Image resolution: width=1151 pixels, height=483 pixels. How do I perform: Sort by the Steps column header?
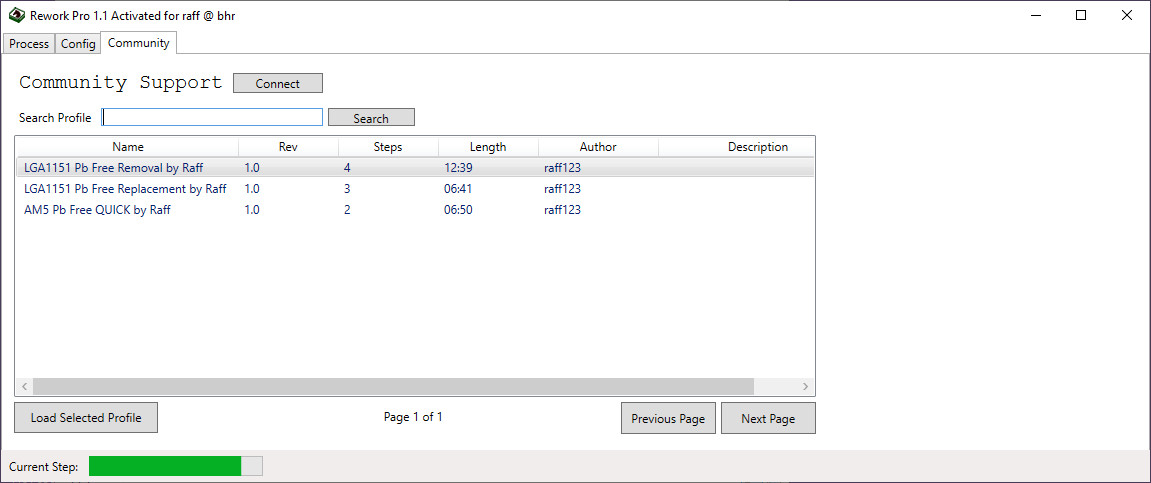tap(388, 147)
